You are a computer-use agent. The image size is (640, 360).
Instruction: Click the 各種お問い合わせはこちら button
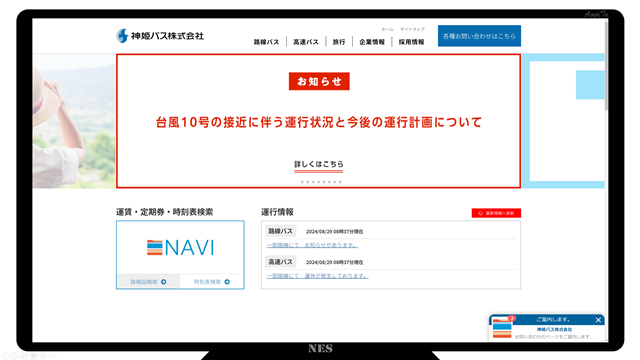(x=479, y=36)
